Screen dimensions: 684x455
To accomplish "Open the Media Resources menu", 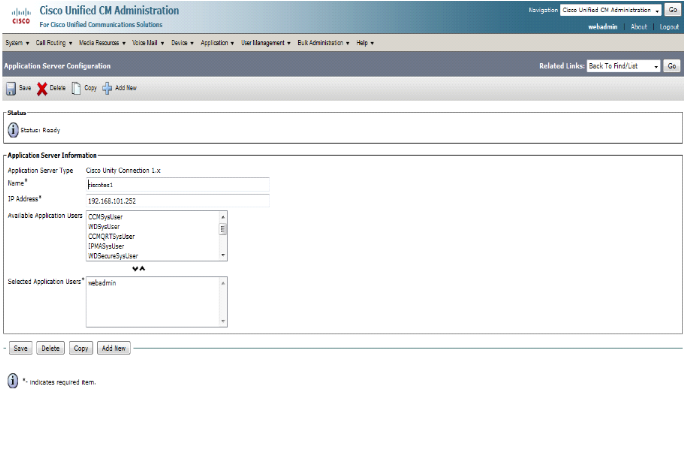I will (102, 43).
